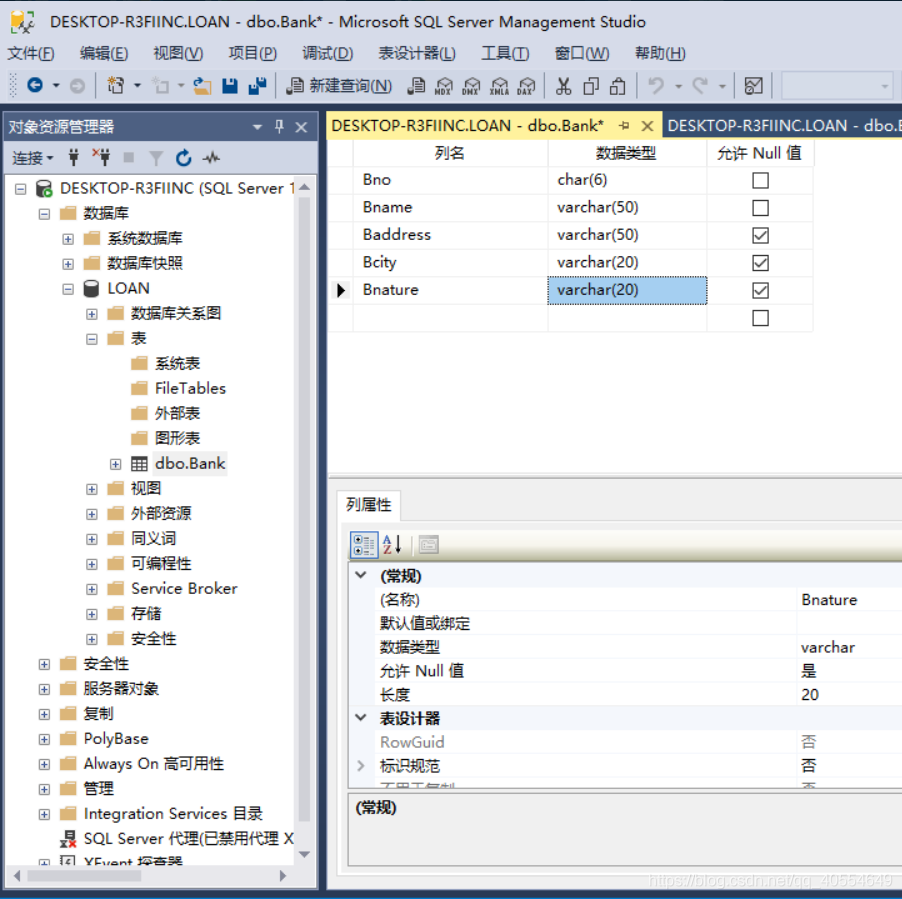Click the rightmost toolbar icon beside redo
This screenshot has height=899, width=902.
[x=754, y=86]
